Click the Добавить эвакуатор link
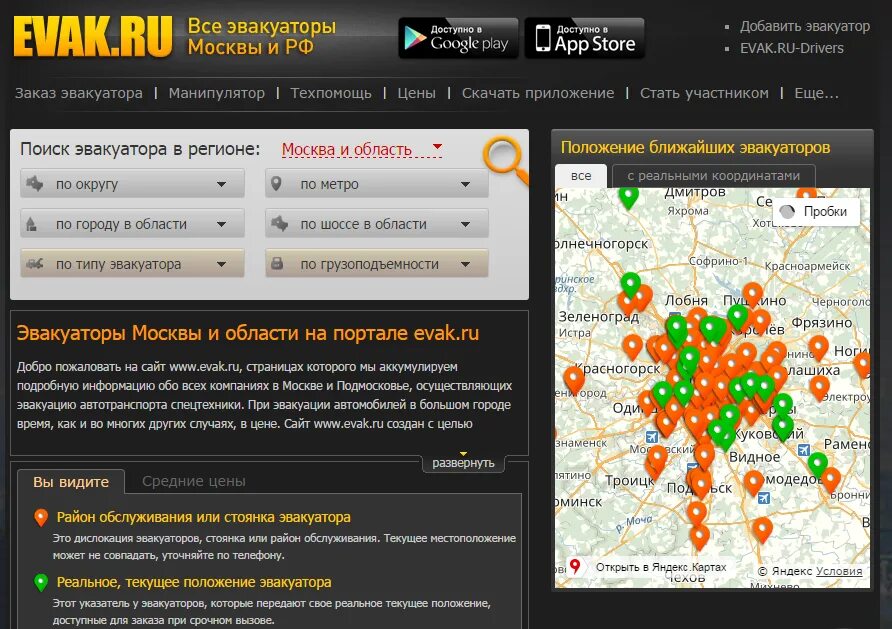892x629 pixels. [804, 26]
